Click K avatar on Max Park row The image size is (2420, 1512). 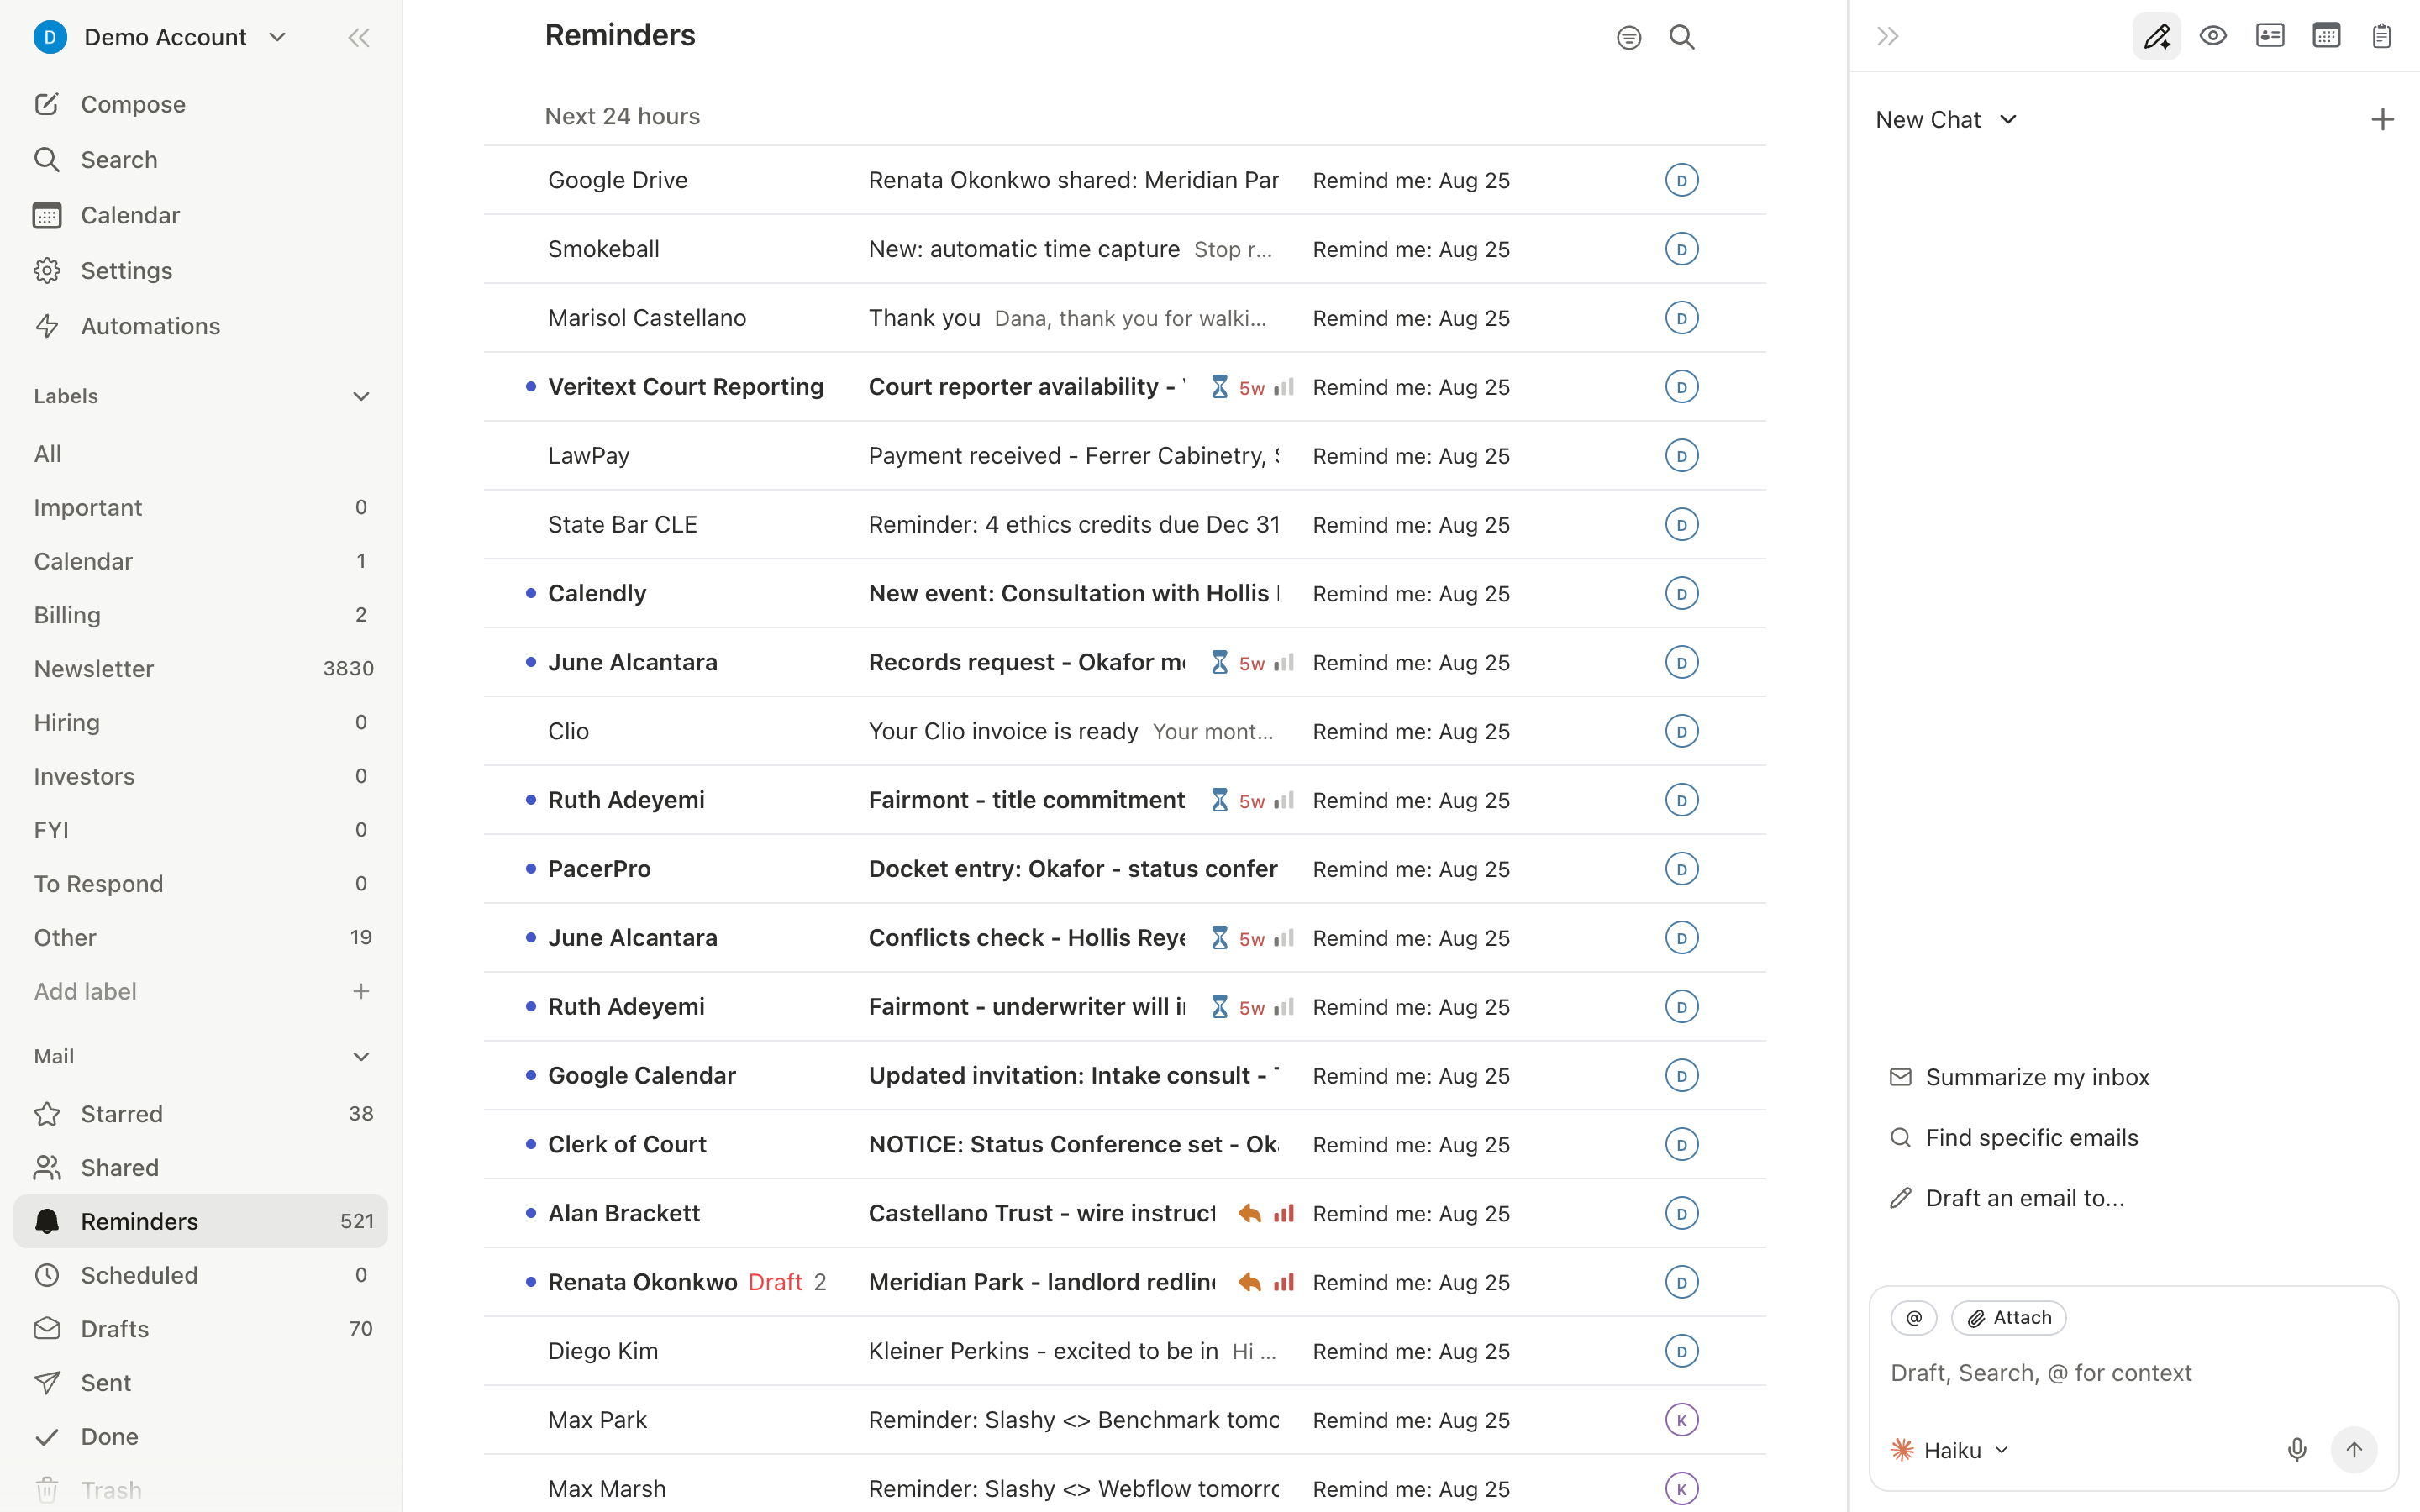click(1682, 1420)
